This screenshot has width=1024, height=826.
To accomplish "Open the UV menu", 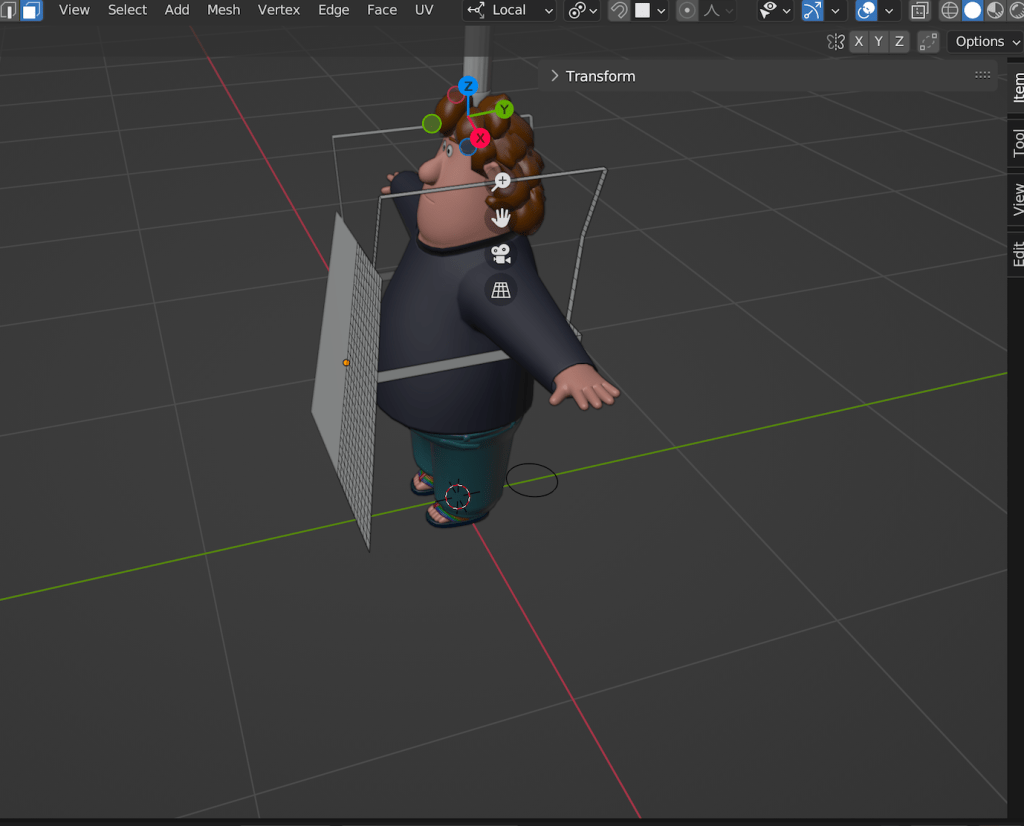I will tap(424, 10).
